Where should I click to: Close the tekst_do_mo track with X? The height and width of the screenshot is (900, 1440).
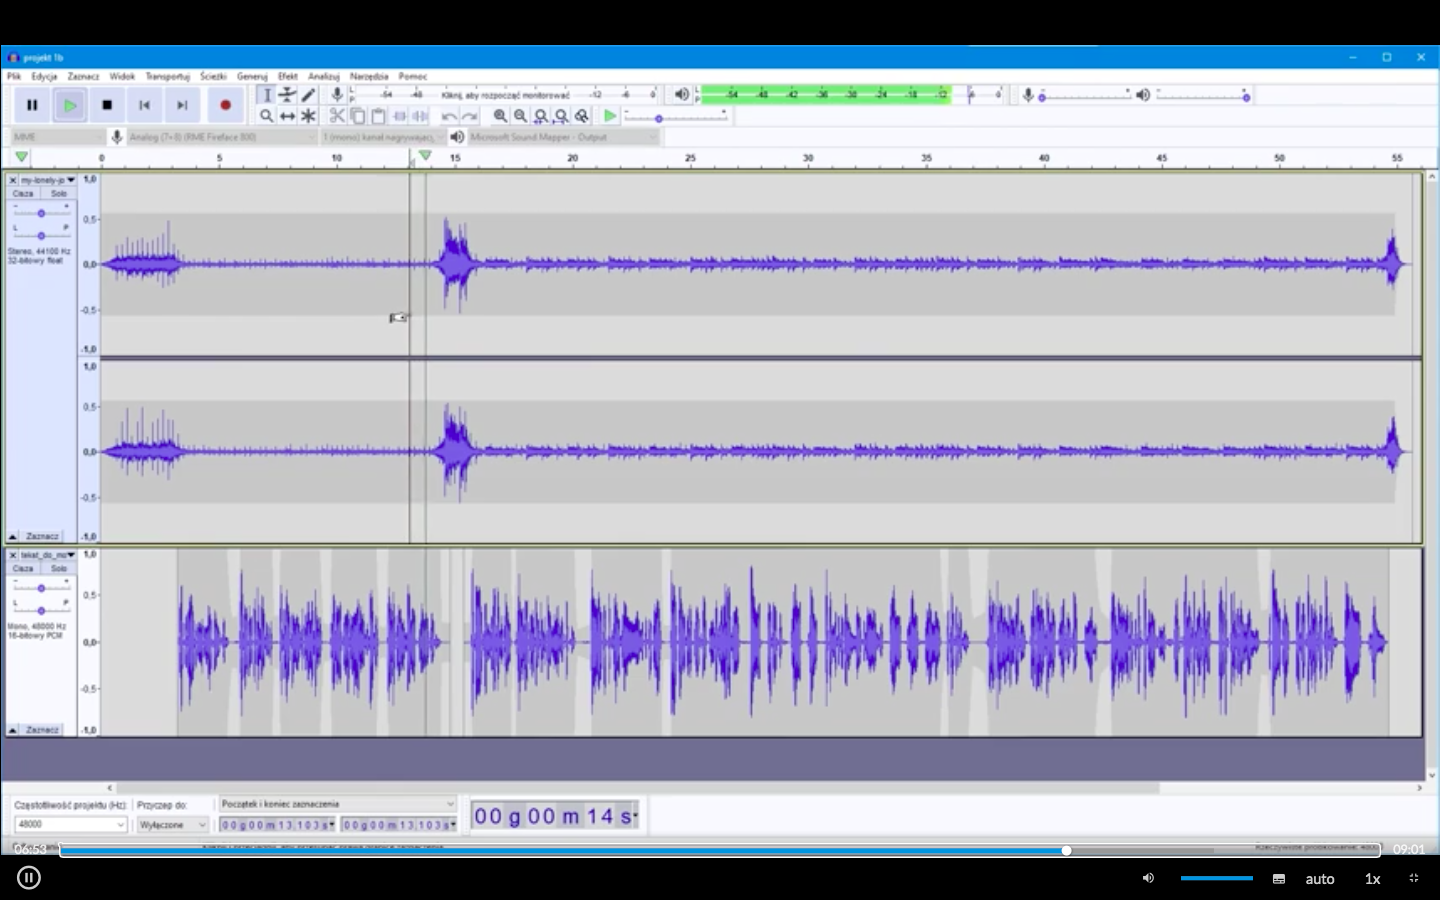click(x=13, y=554)
